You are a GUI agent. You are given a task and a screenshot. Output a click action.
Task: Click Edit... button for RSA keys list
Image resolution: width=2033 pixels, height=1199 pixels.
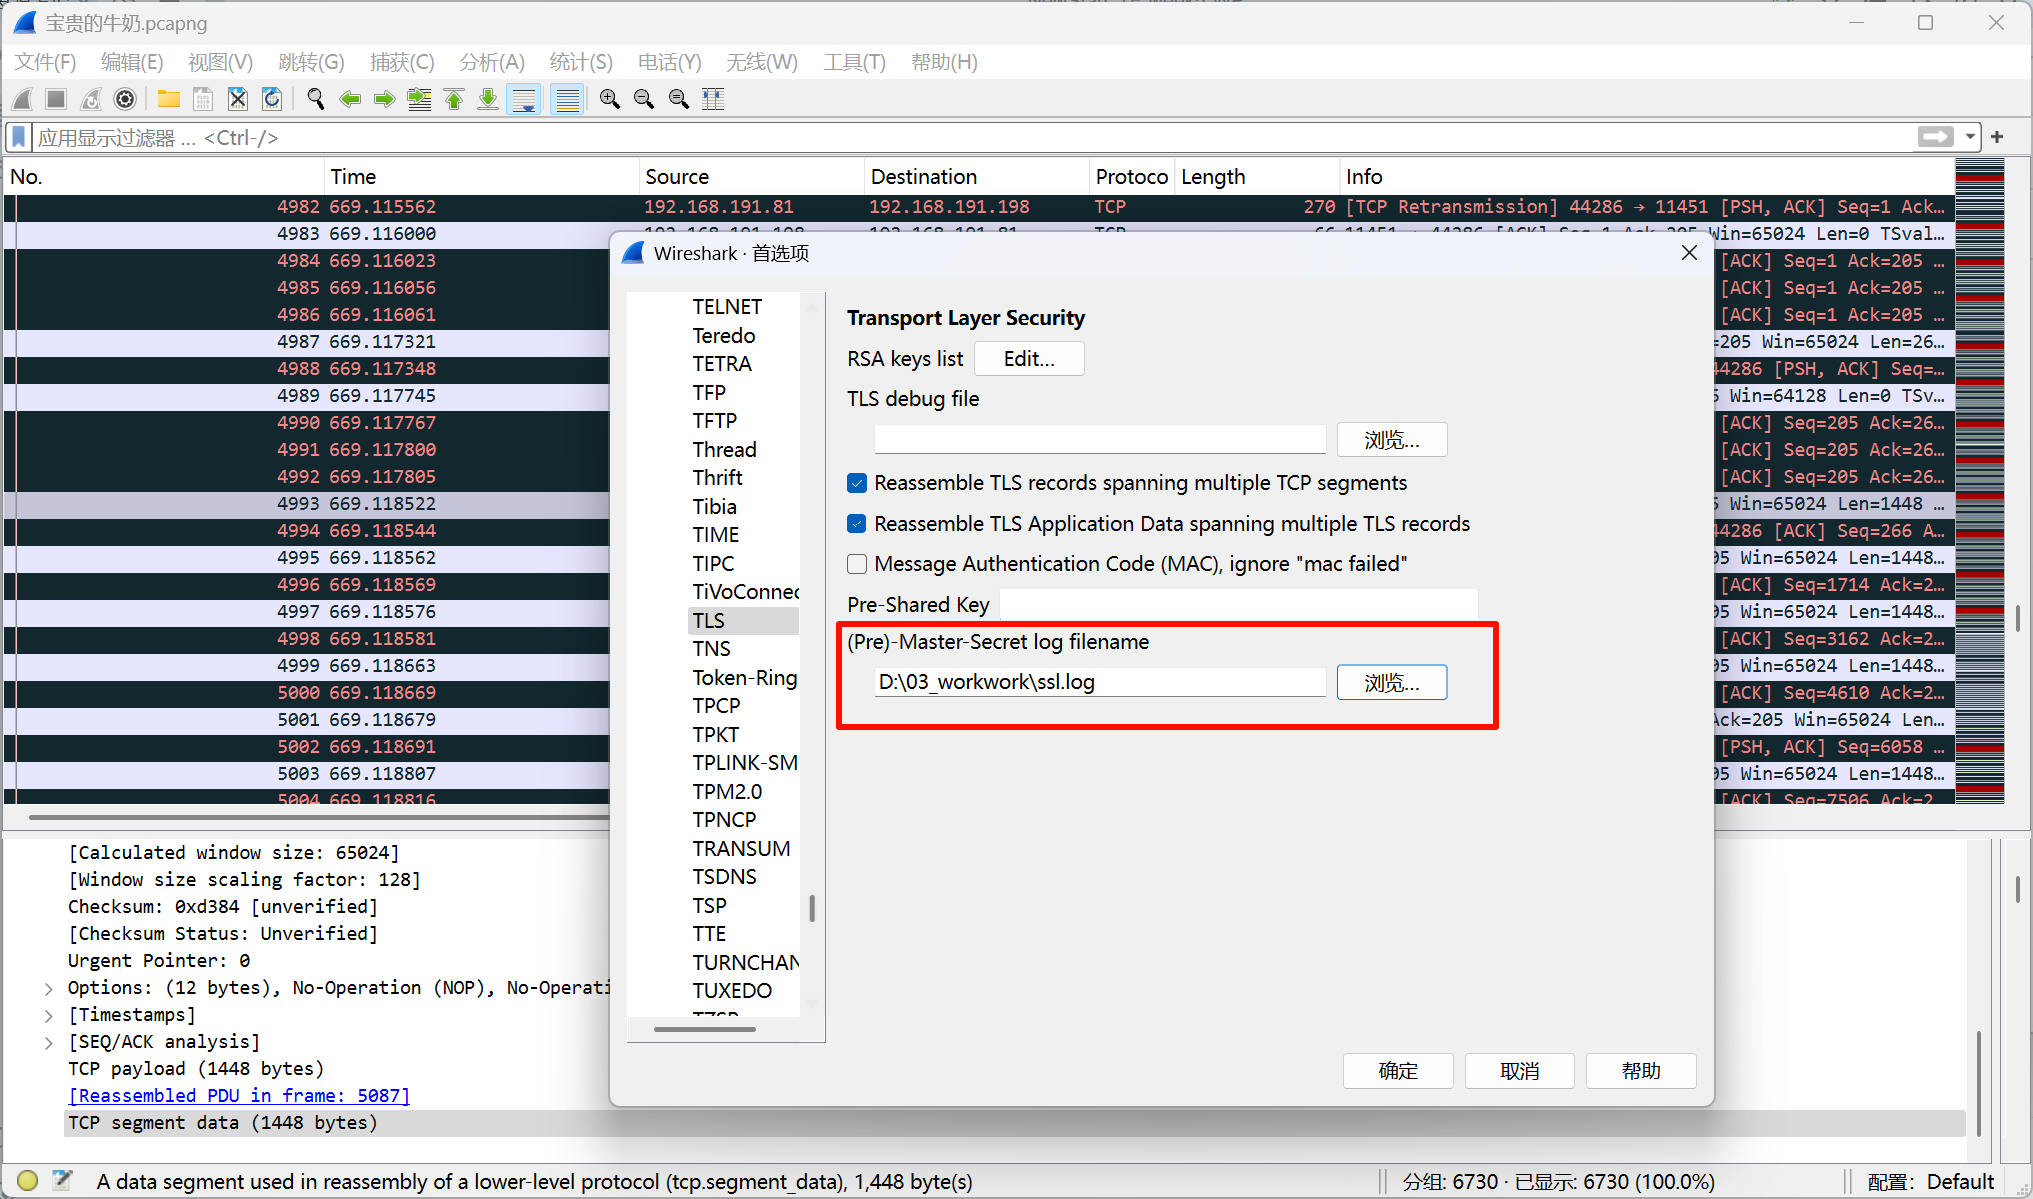tap(1029, 359)
